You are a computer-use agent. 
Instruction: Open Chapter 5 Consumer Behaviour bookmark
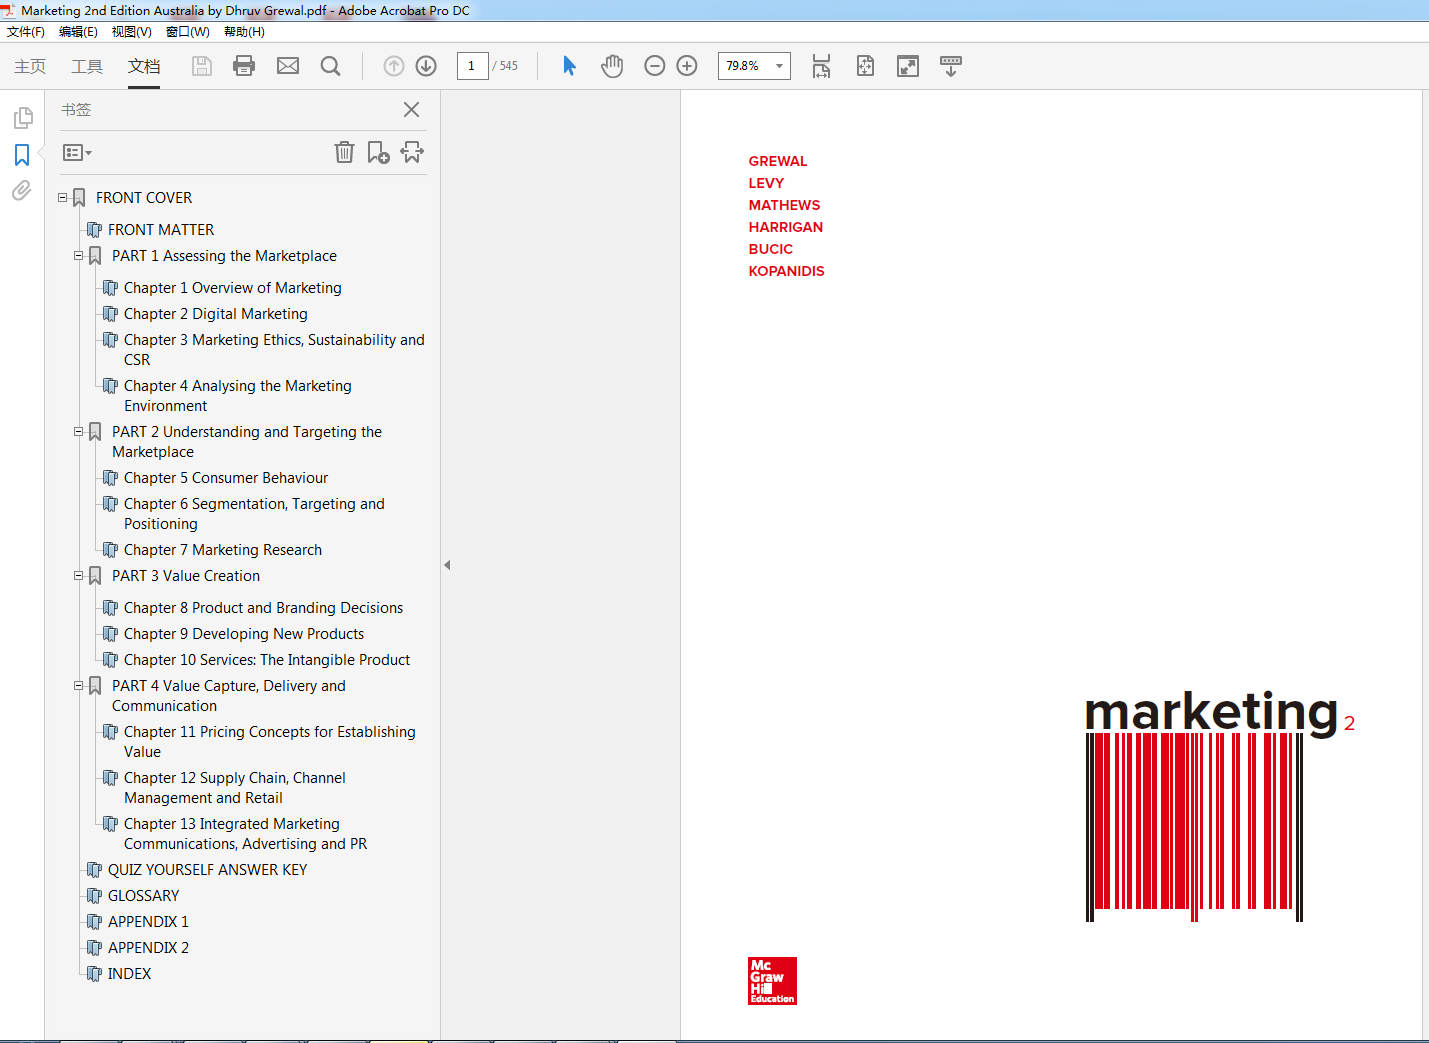click(226, 478)
